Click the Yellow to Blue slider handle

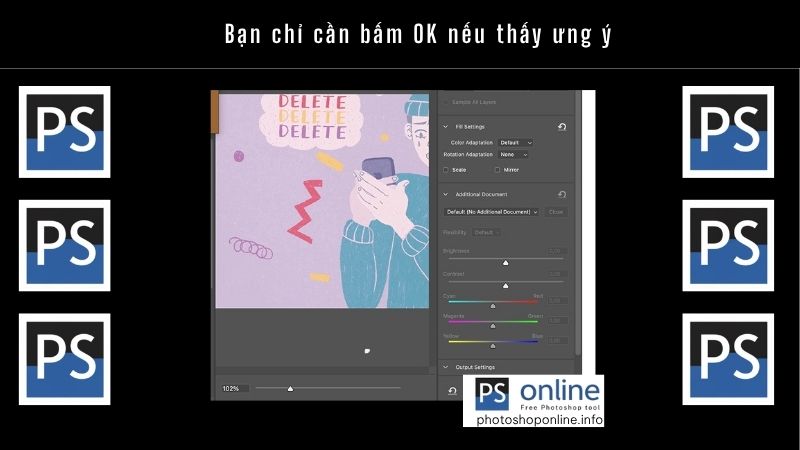coord(493,346)
